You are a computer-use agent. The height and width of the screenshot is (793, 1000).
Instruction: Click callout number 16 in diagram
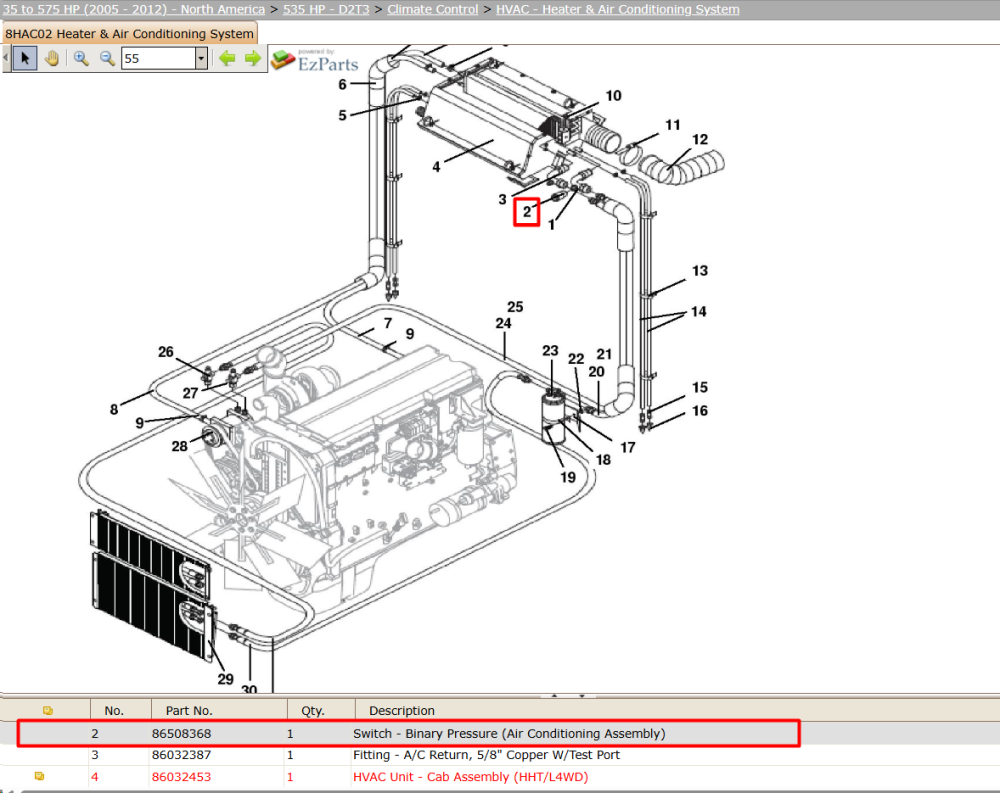pyautogui.click(x=700, y=411)
